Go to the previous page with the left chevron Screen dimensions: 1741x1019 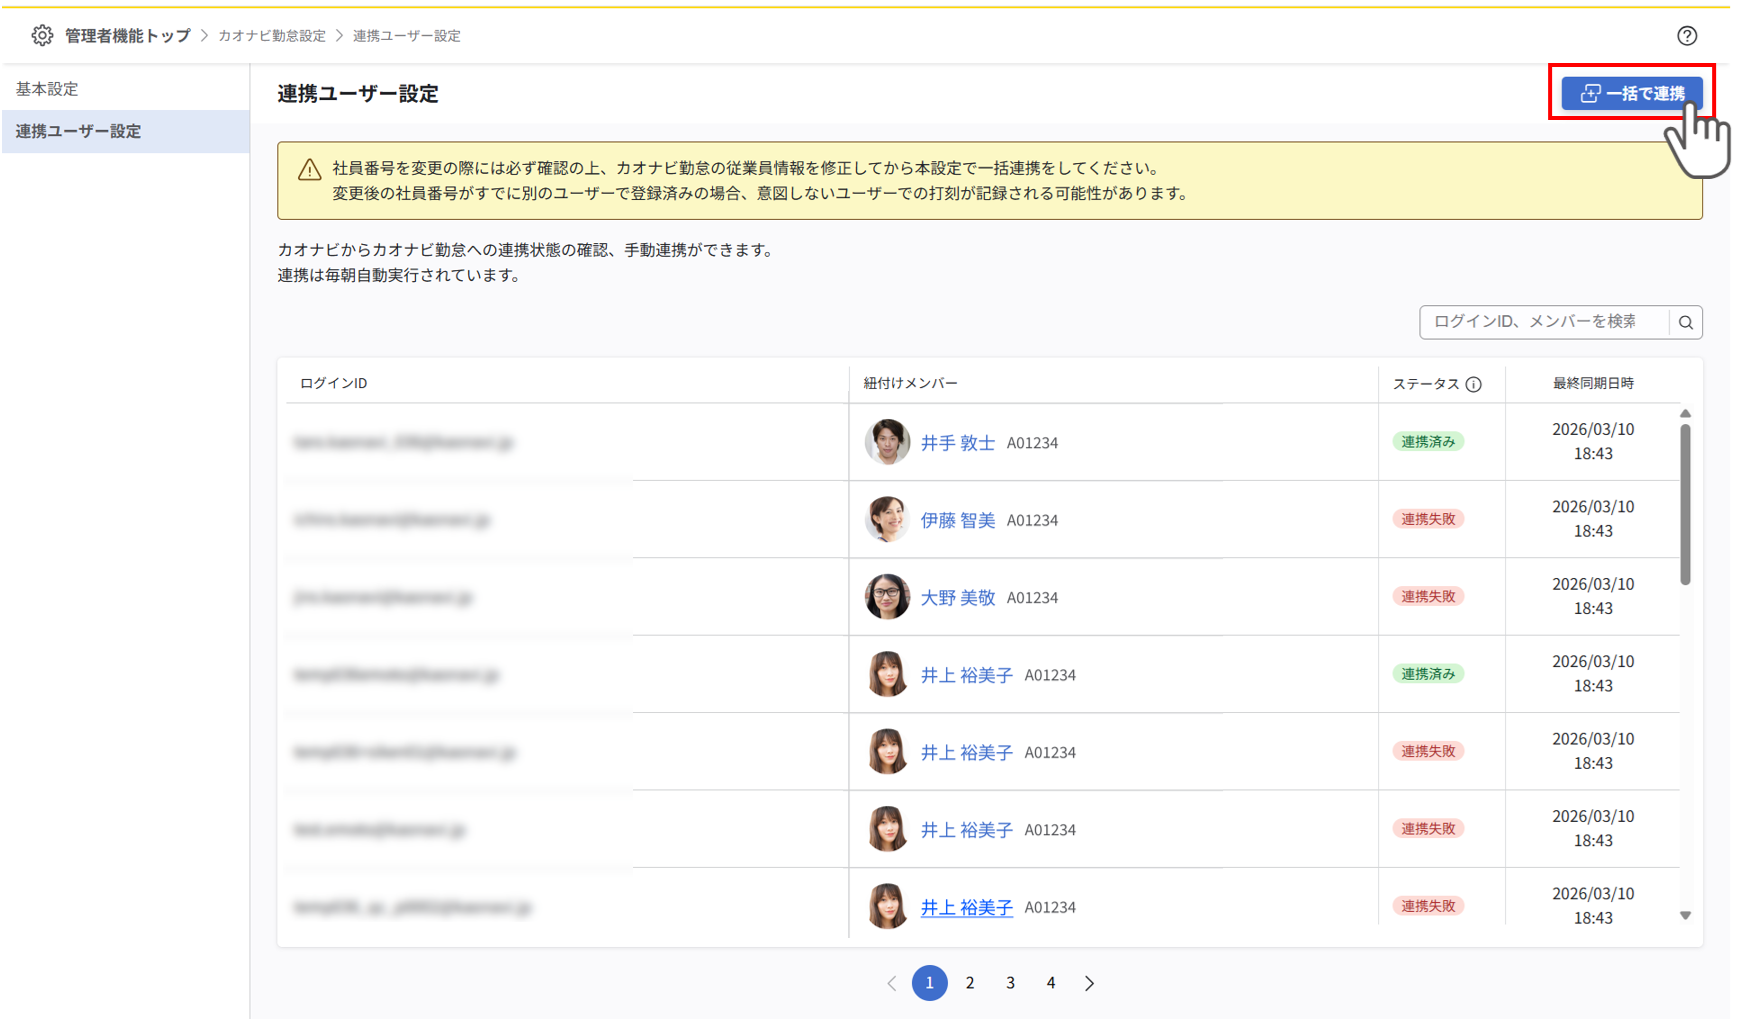pyautogui.click(x=891, y=983)
